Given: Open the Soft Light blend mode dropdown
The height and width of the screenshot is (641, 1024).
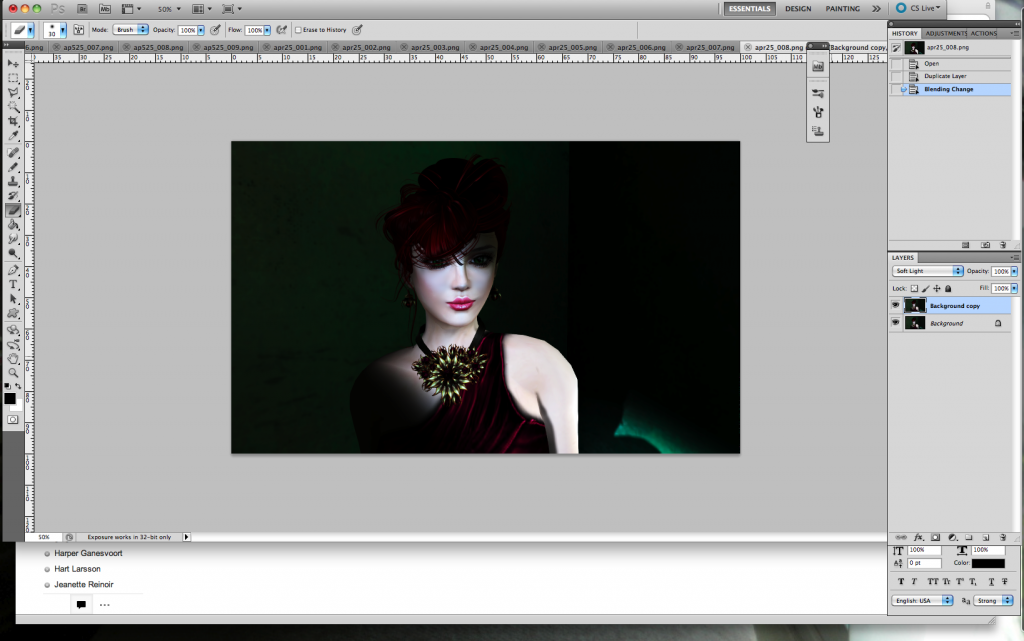Looking at the screenshot, I should click(927, 271).
